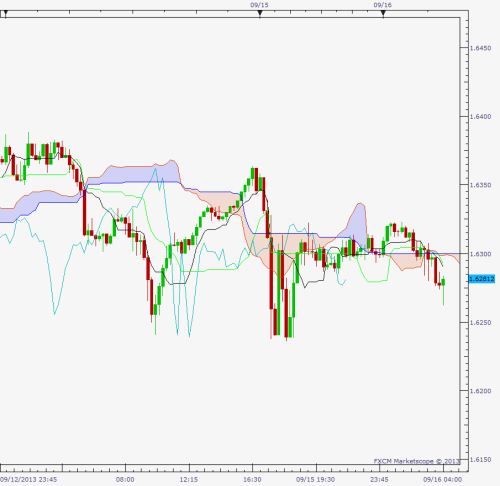
Task: Click the 09/15 19:30 time label
Action: click(315, 480)
